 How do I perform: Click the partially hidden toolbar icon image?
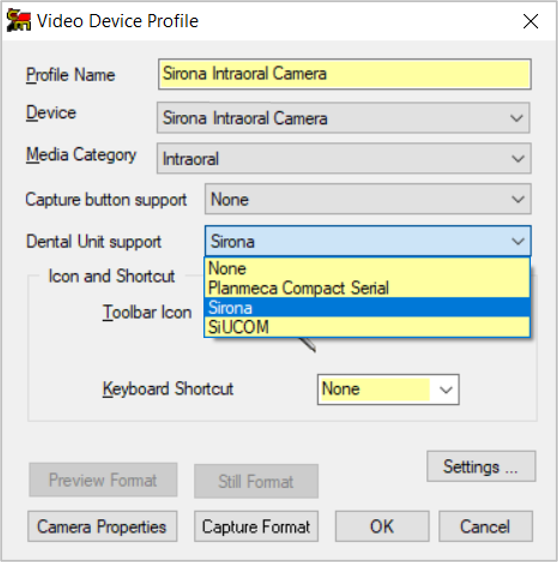pos(307,344)
